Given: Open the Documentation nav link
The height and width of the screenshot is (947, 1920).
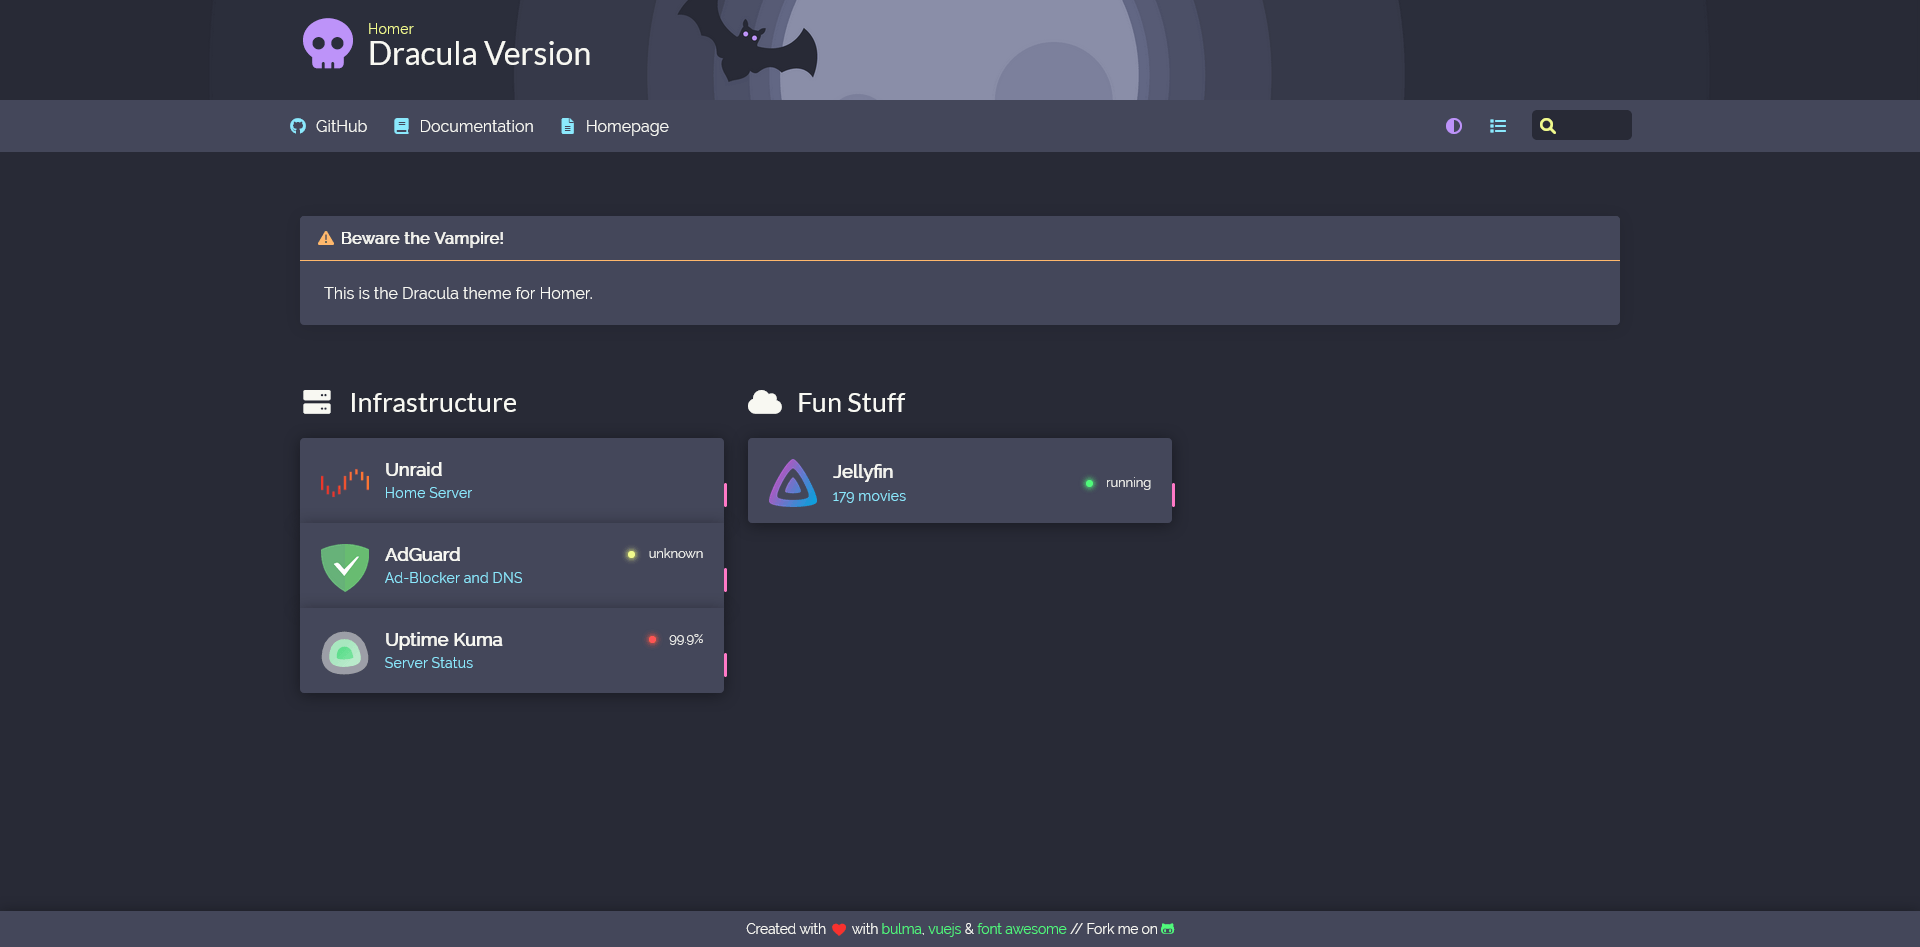Looking at the screenshot, I should tap(463, 126).
